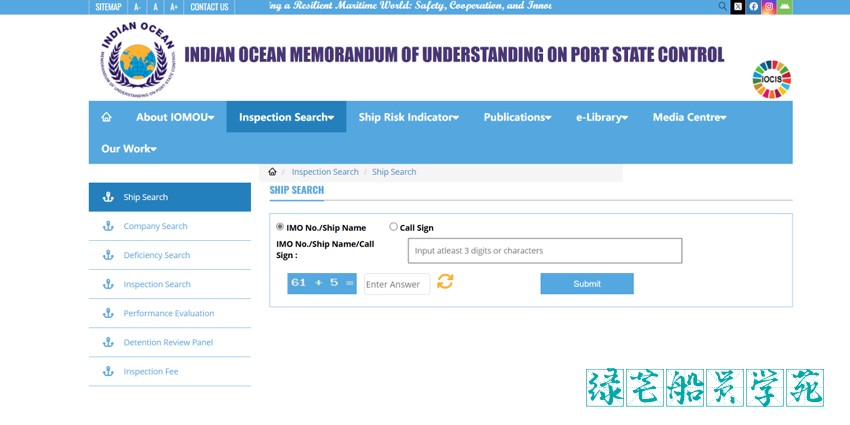
Task: Click the Submit button
Action: pos(587,284)
